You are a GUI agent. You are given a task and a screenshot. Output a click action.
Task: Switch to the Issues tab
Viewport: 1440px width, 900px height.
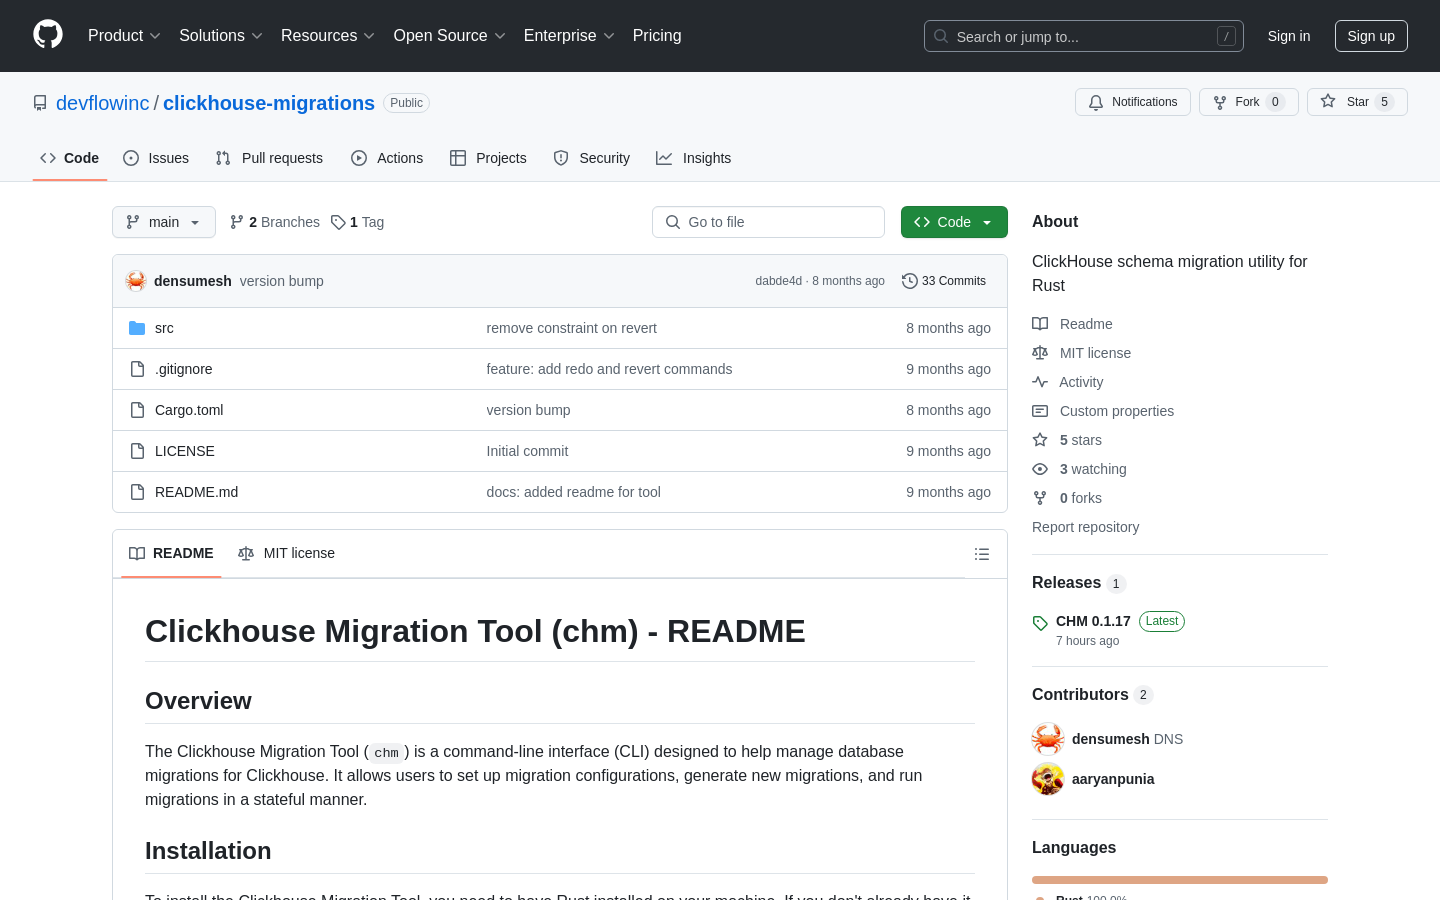[156, 158]
